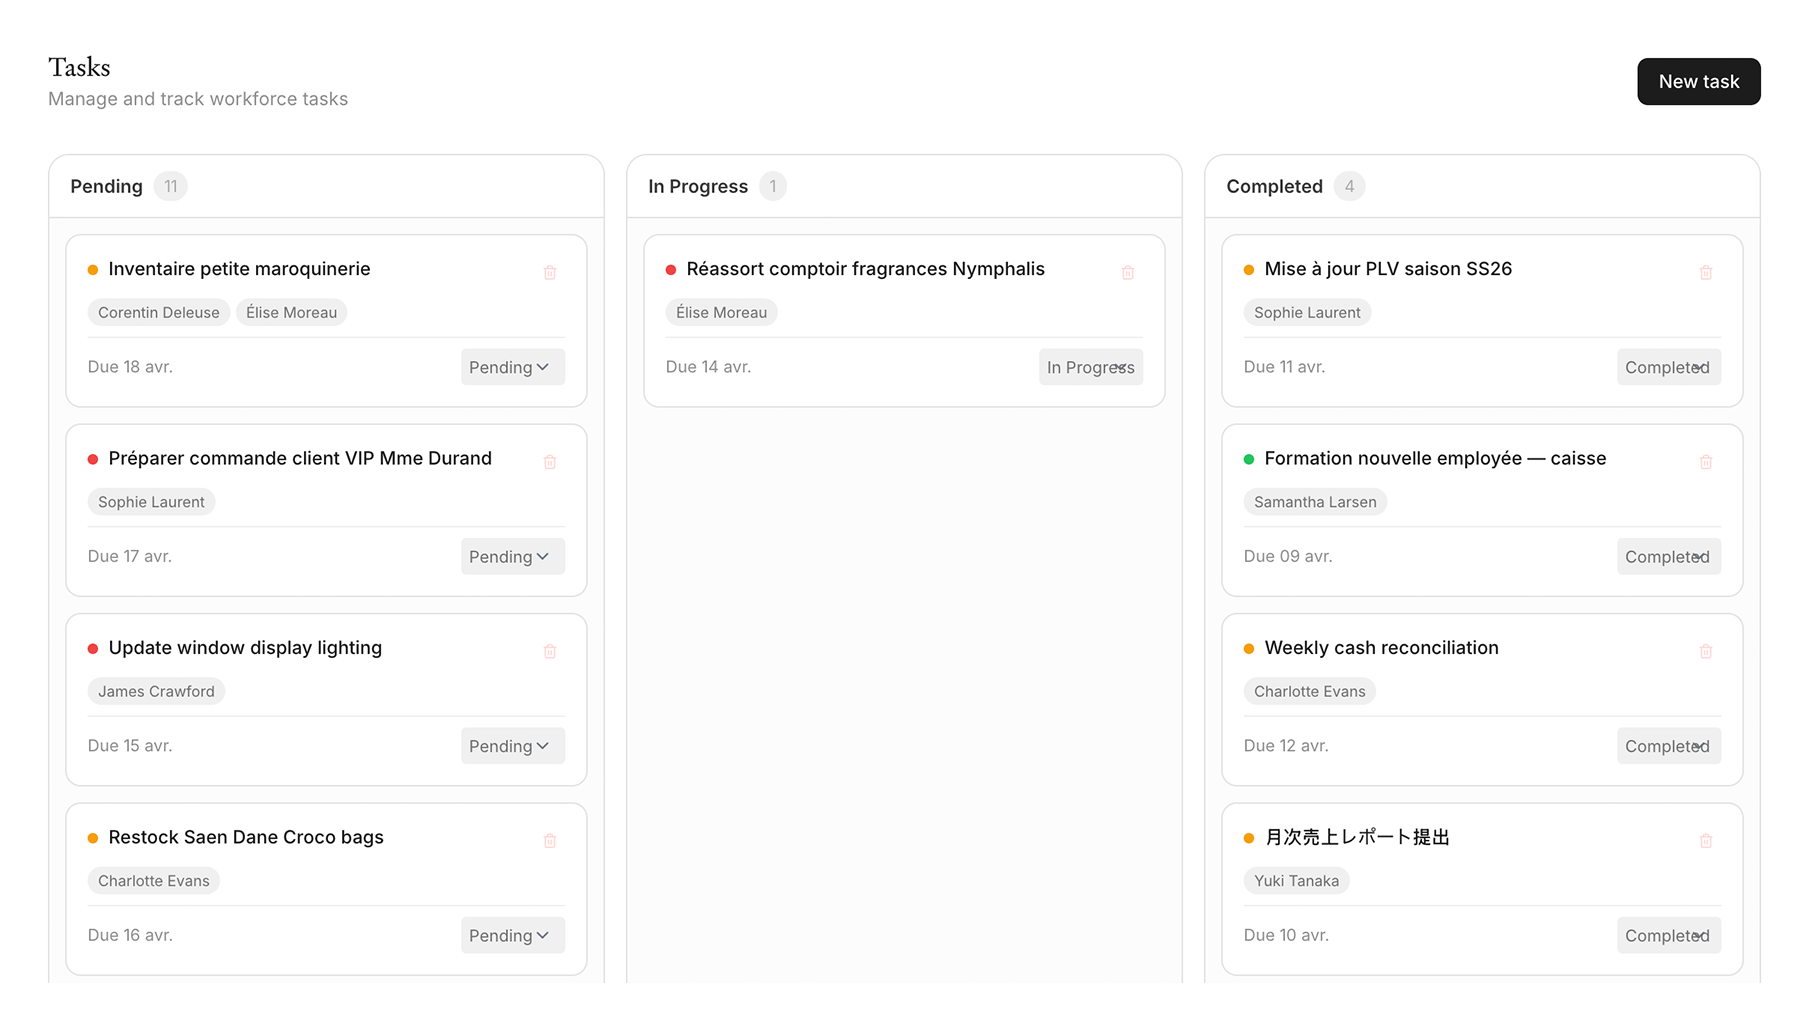This screenshot has width=1818, height=1022.
Task: Expand the Pending dropdown on Update window display lighting
Action: 512,746
